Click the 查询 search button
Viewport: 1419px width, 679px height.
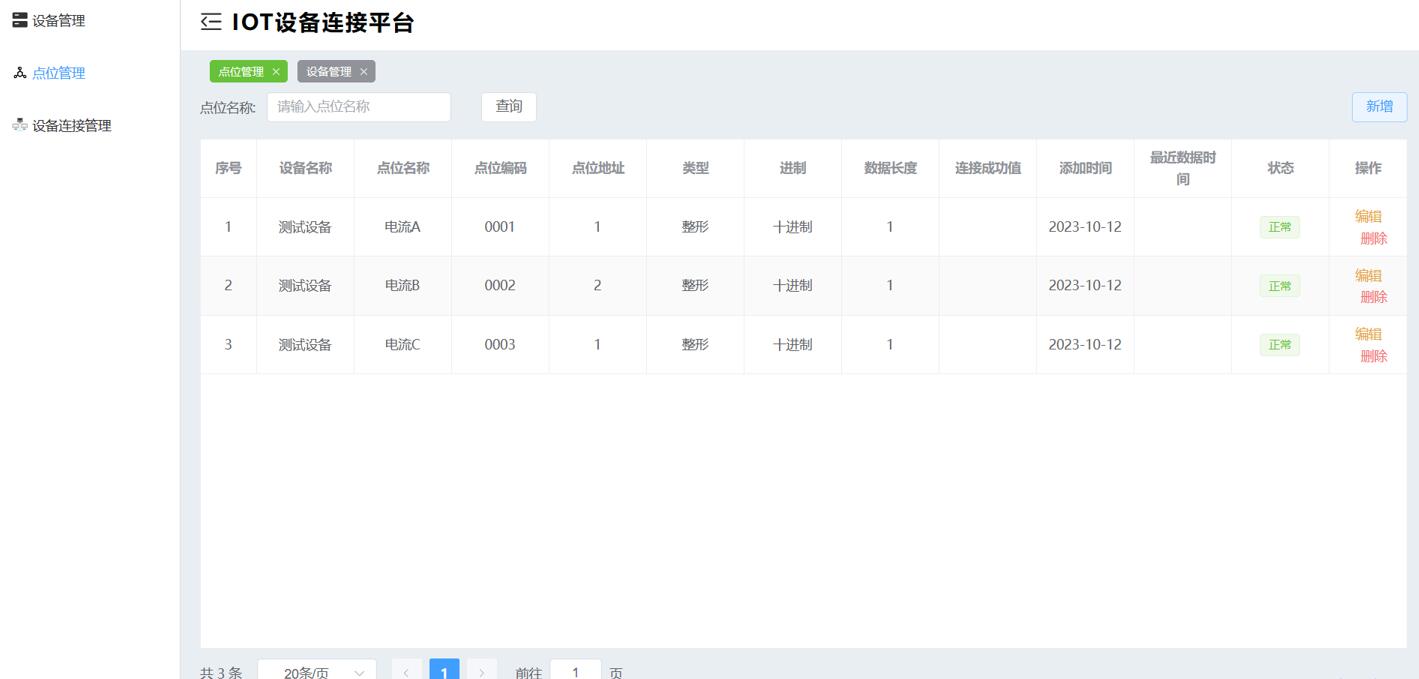click(508, 107)
